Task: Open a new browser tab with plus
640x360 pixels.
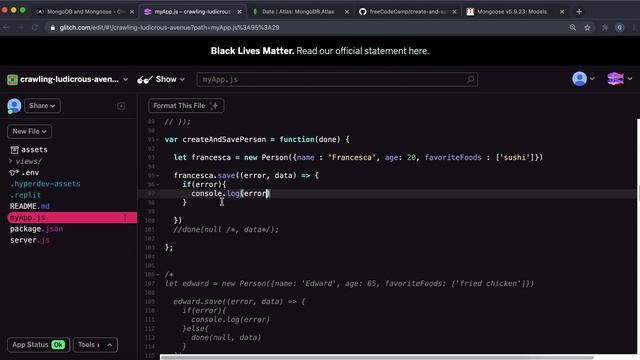Action: tap(579, 12)
